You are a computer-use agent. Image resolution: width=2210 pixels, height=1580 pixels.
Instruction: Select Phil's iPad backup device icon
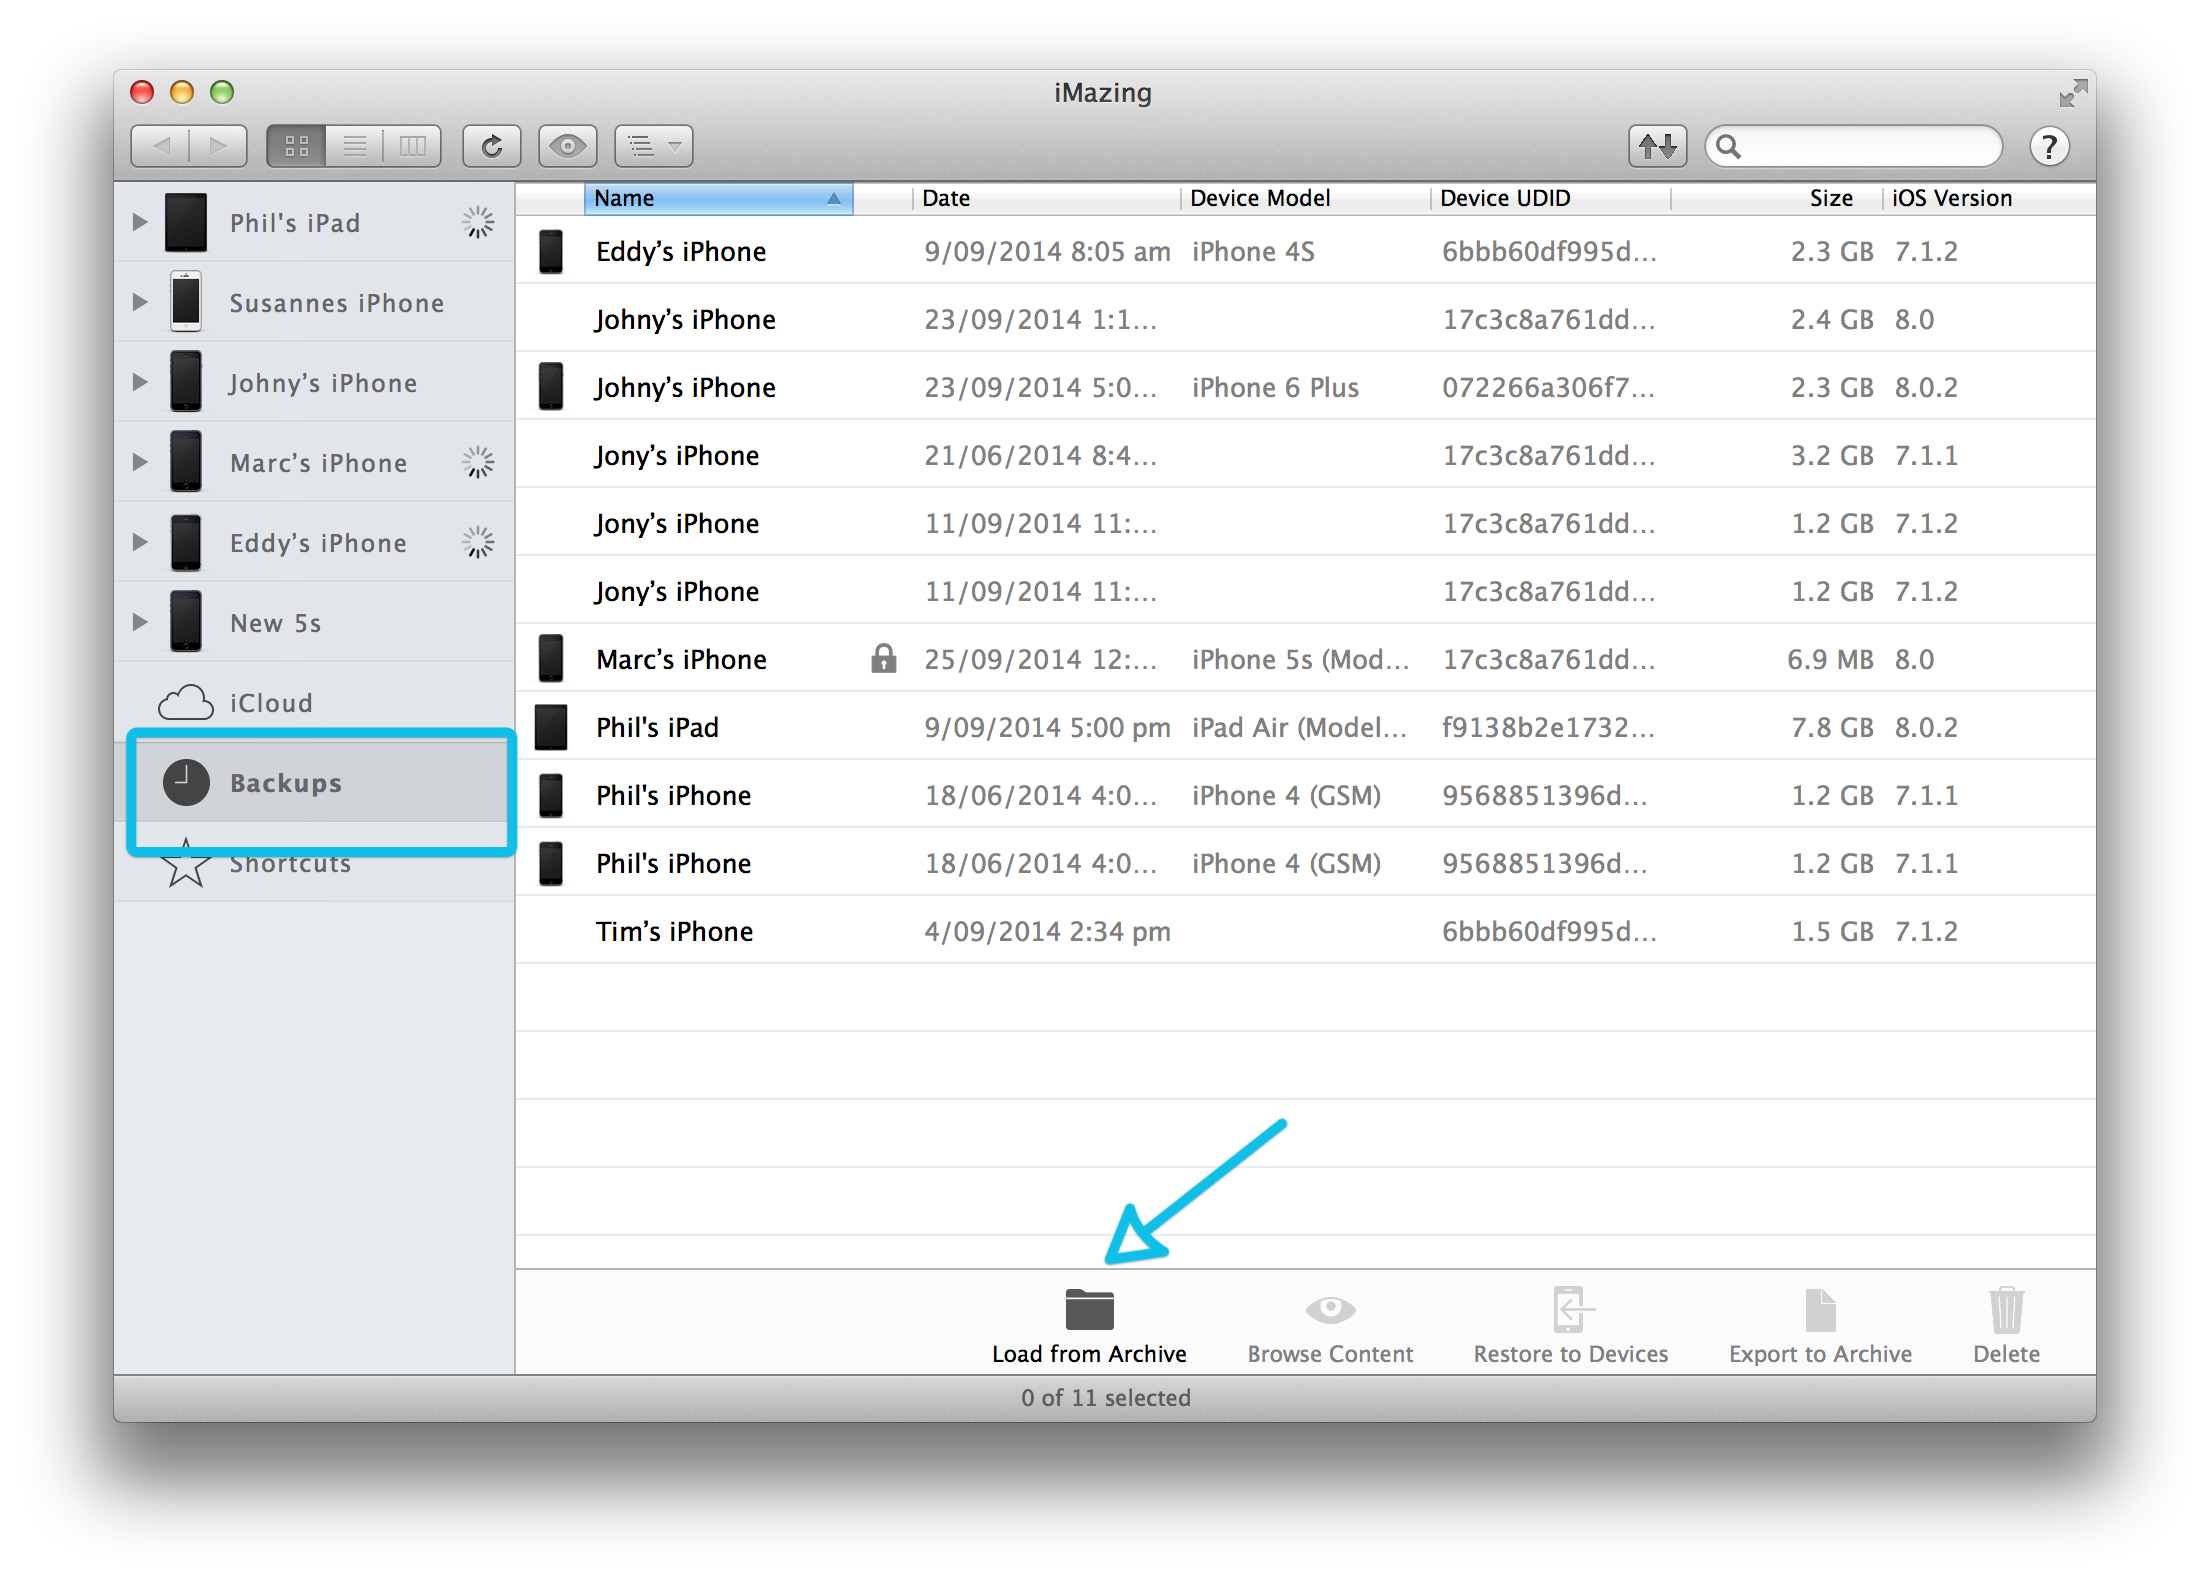tap(550, 727)
